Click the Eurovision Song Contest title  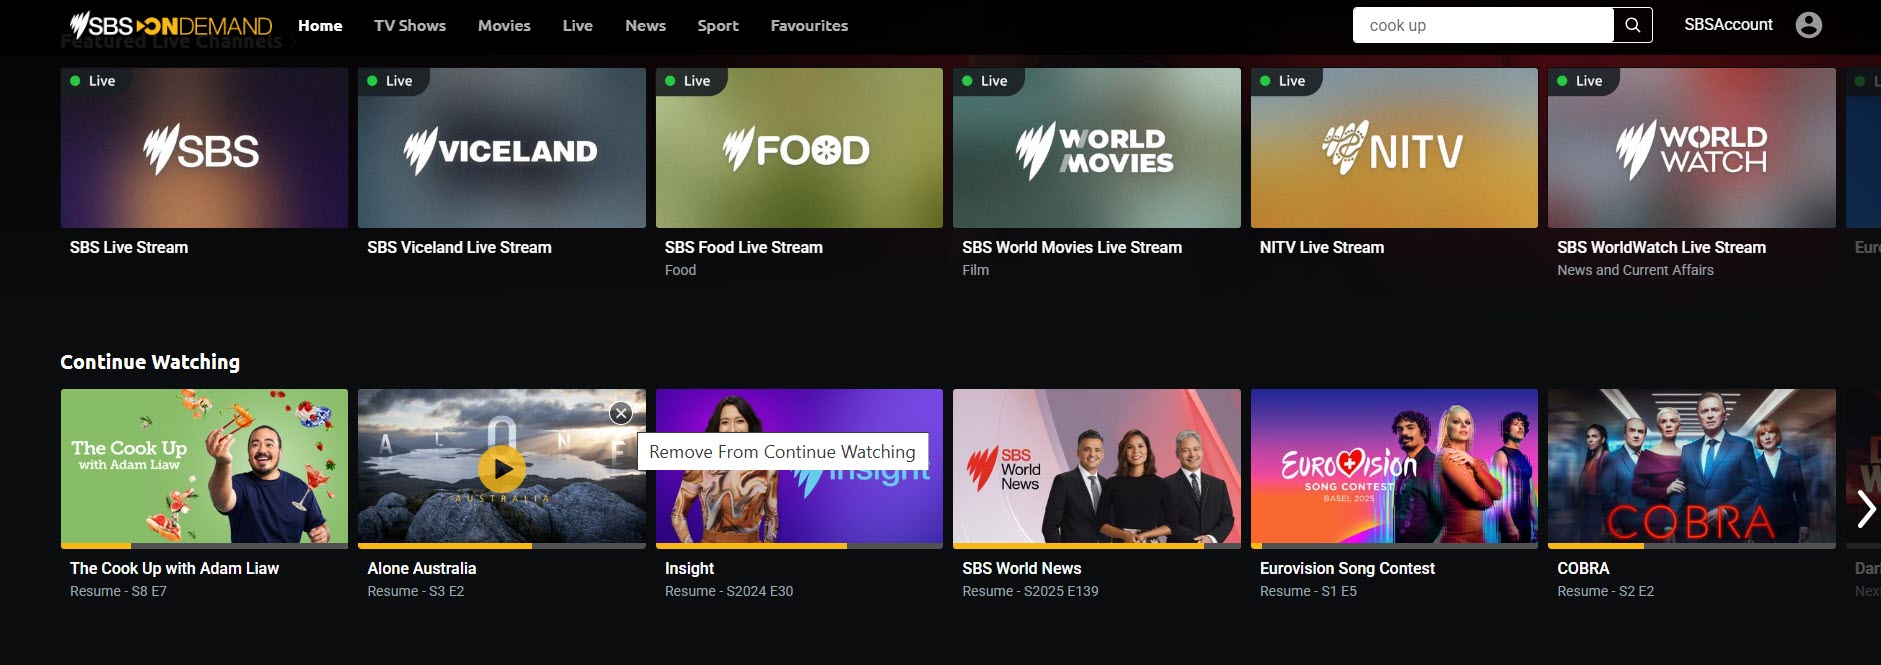click(1347, 568)
